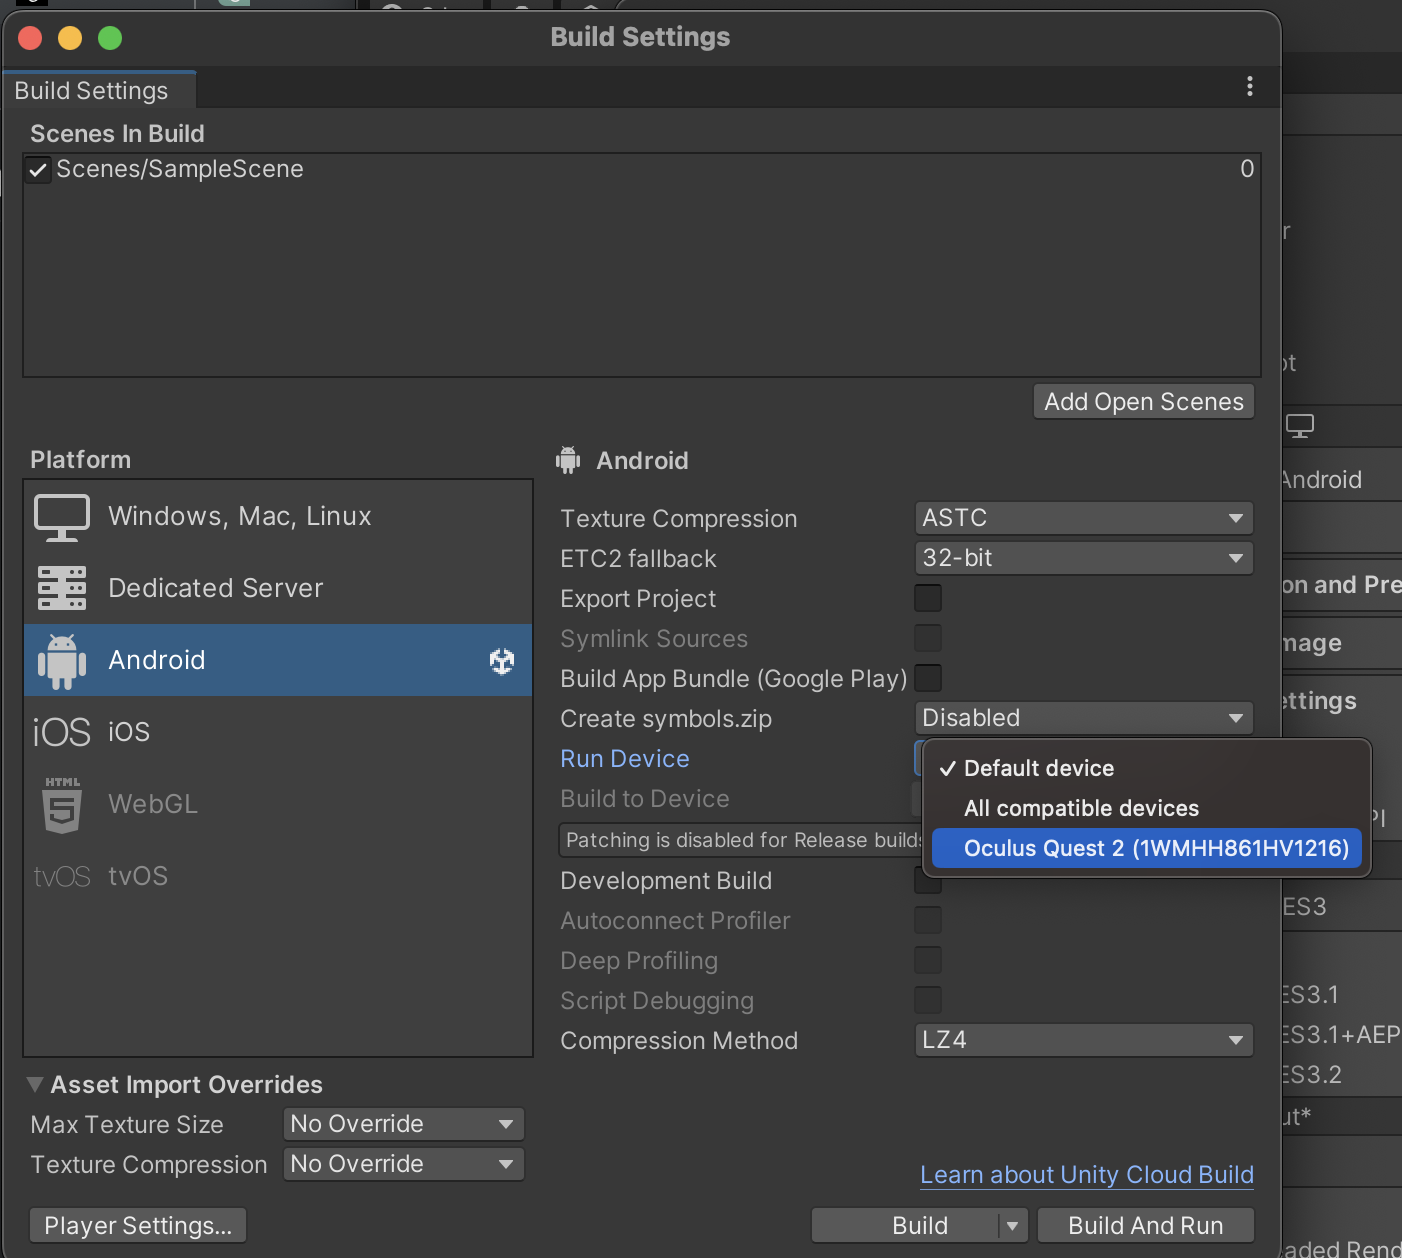This screenshot has width=1402, height=1258.
Task: Open the Build button's dropdown arrow
Action: point(1012,1226)
